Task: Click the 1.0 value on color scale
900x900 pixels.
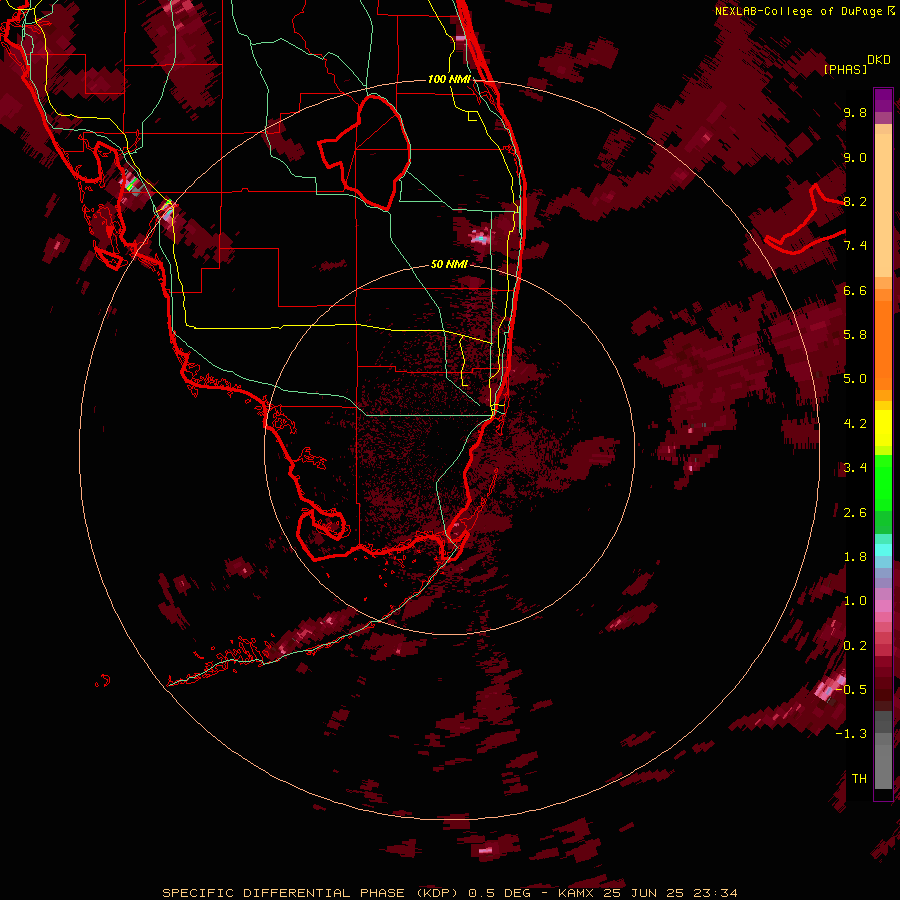Action: pyautogui.click(x=855, y=601)
